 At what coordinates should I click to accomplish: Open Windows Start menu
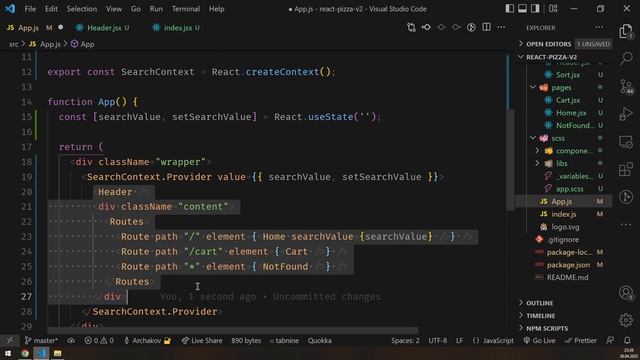click(x=8, y=353)
